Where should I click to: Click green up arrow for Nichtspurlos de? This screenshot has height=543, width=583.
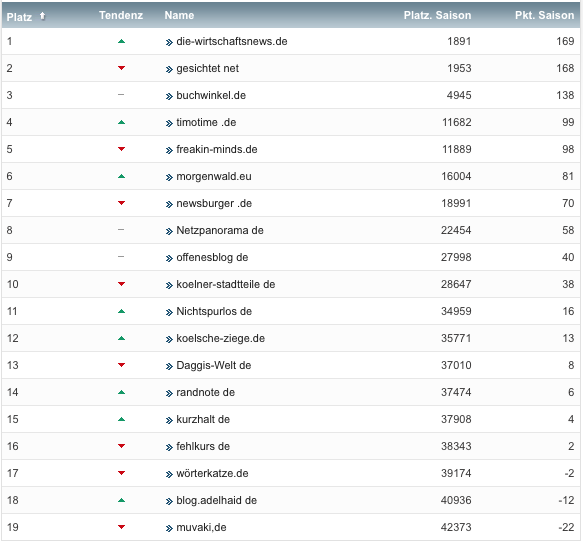pyautogui.click(x=121, y=311)
